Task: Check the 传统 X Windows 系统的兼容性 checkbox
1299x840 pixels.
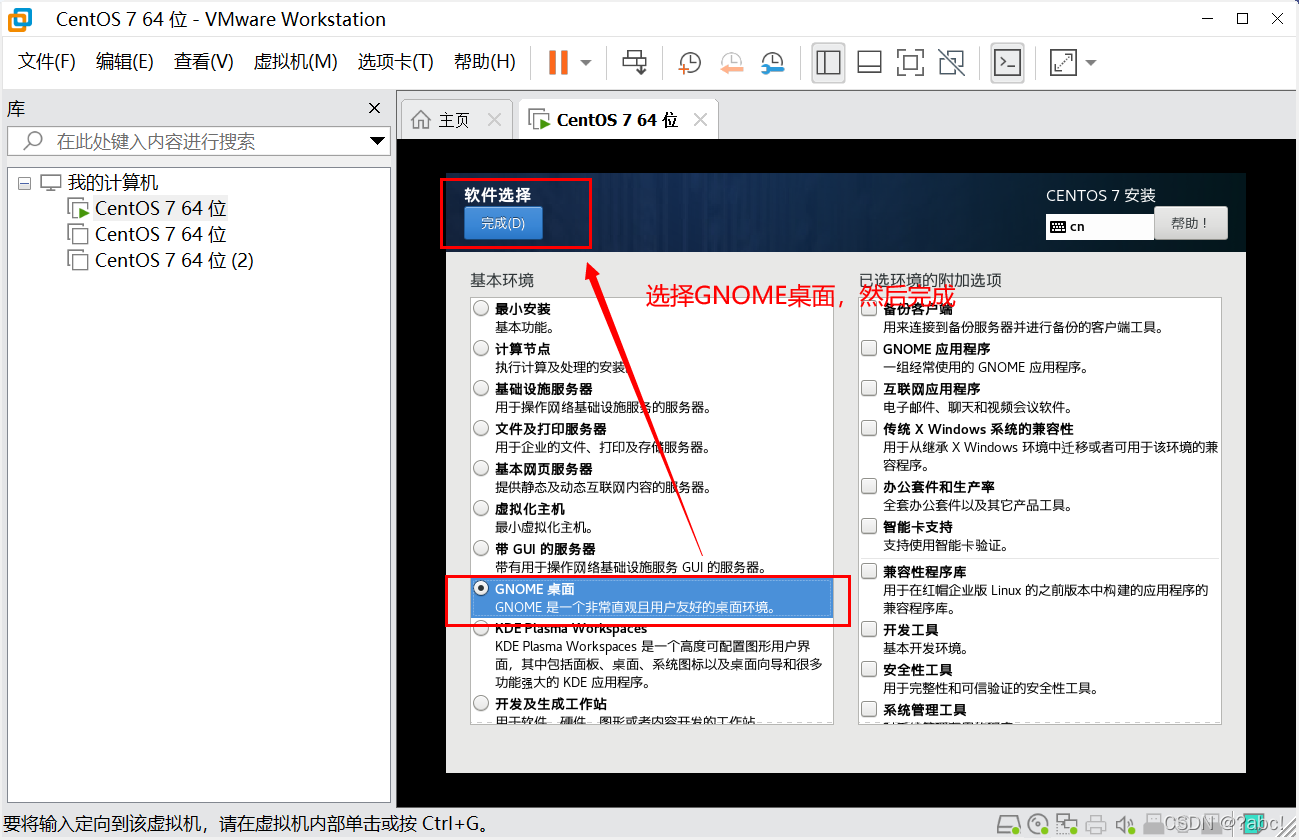Action: (x=869, y=429)
